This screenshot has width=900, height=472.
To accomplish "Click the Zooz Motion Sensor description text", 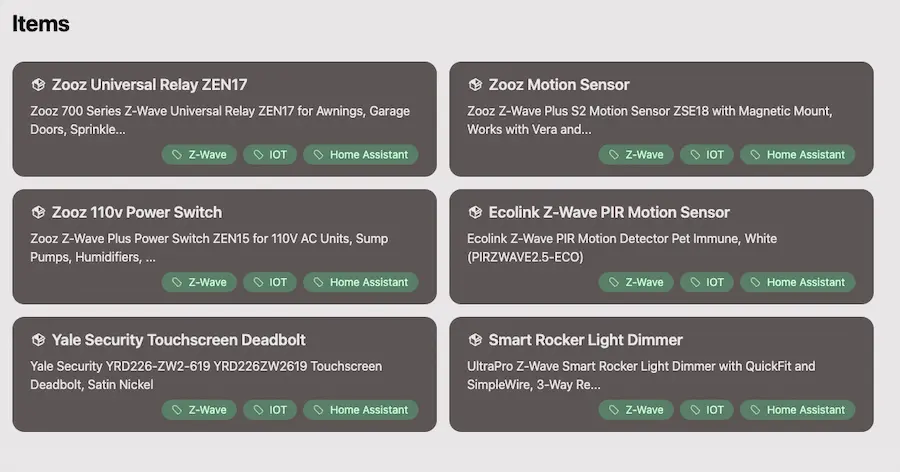I will pos(650,120).
